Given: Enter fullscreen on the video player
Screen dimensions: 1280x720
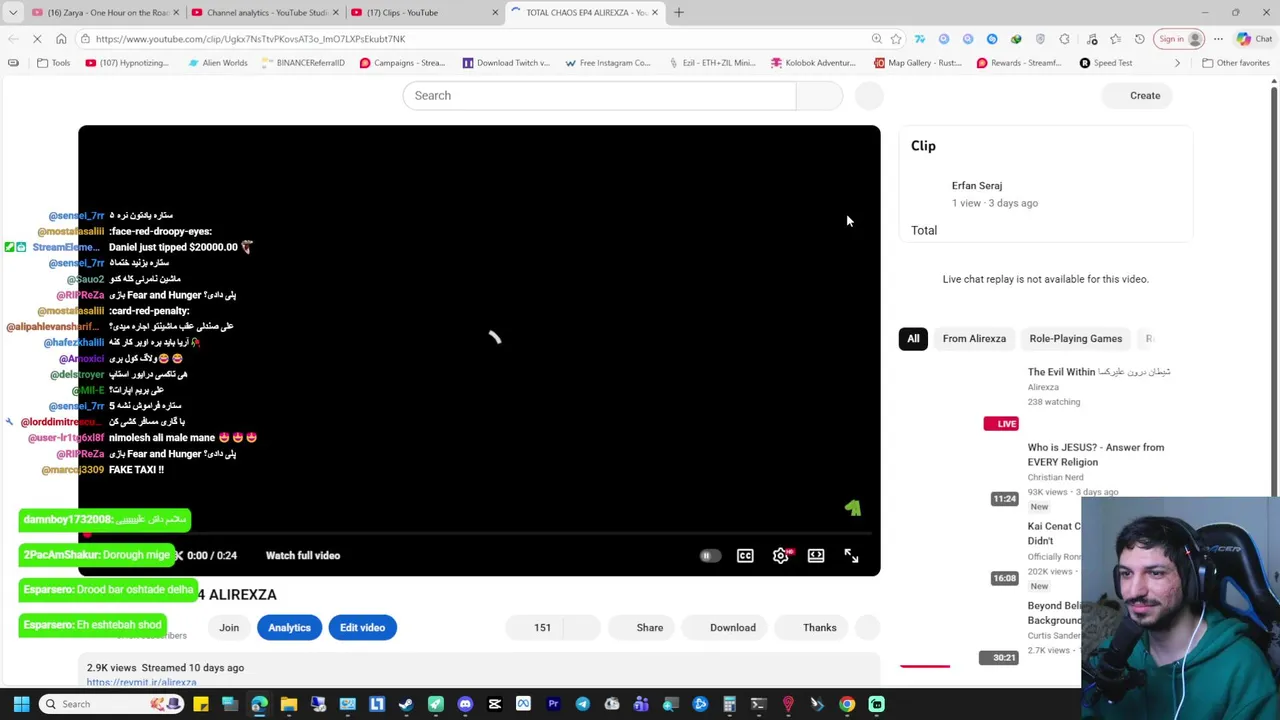Looking at the screenshot, I should [x=851, y=556].
